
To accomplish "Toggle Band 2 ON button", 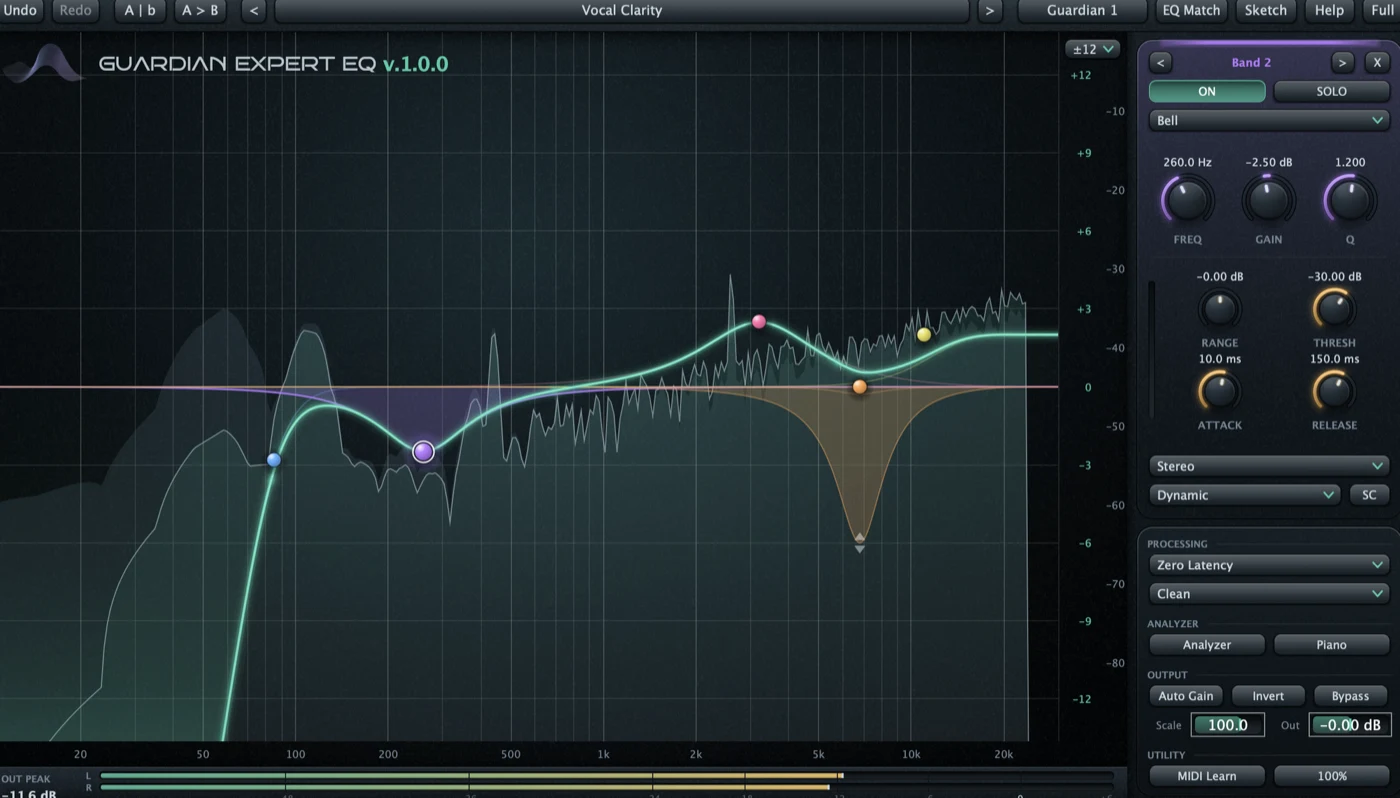I will click(x=1207, y=91).
